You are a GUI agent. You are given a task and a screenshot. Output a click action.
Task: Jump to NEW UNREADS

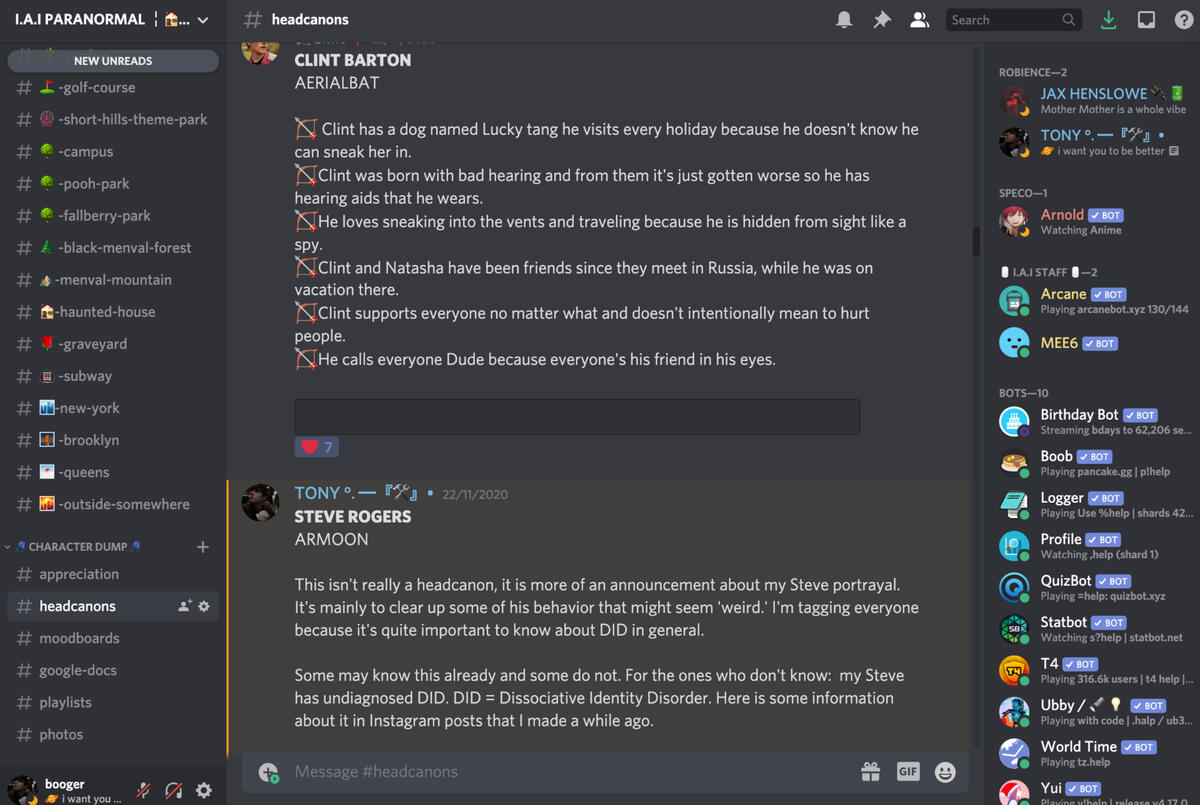113,61
